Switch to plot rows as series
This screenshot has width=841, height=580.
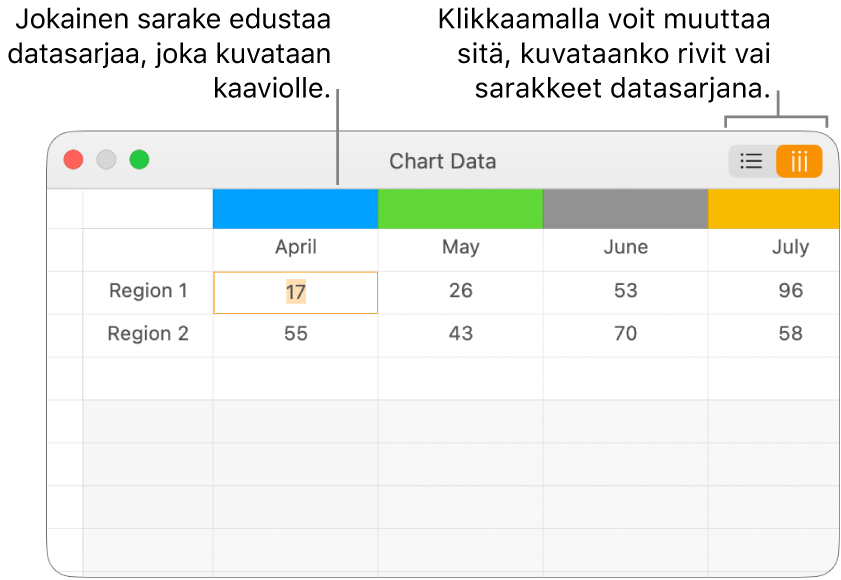(x=751, y=161)
